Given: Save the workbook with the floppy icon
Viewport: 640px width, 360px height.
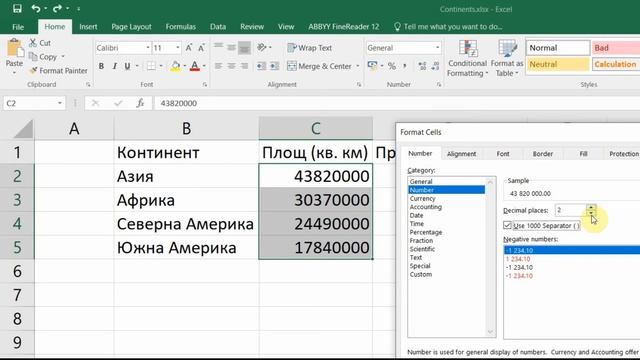Looking at the screenshot, I should point(17,9).
